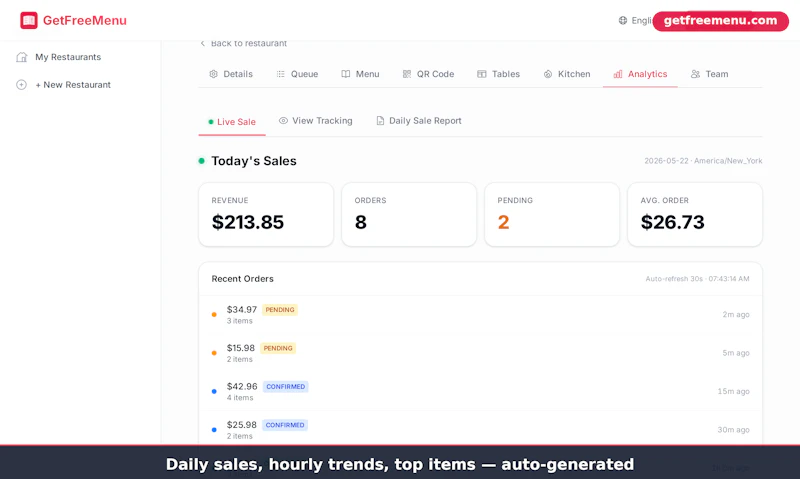Click the Details gear icon
The height and width of the screenshot is (479, 800).
(213, 74)
